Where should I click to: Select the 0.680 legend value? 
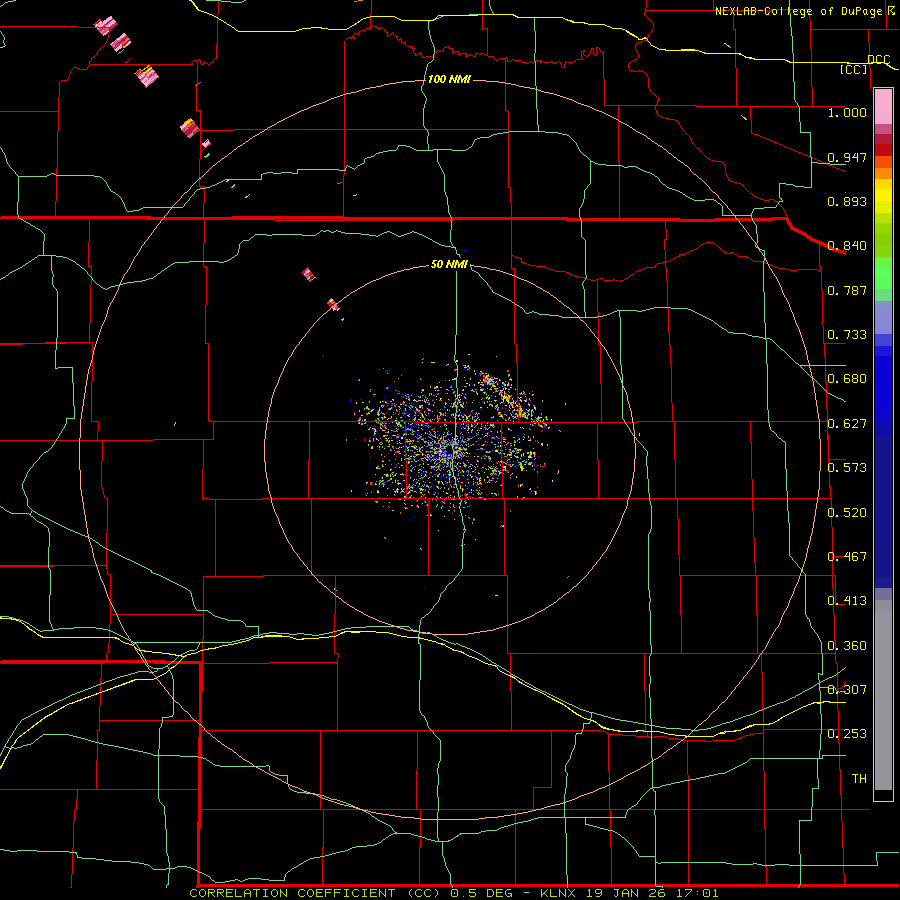pos(847,379)
